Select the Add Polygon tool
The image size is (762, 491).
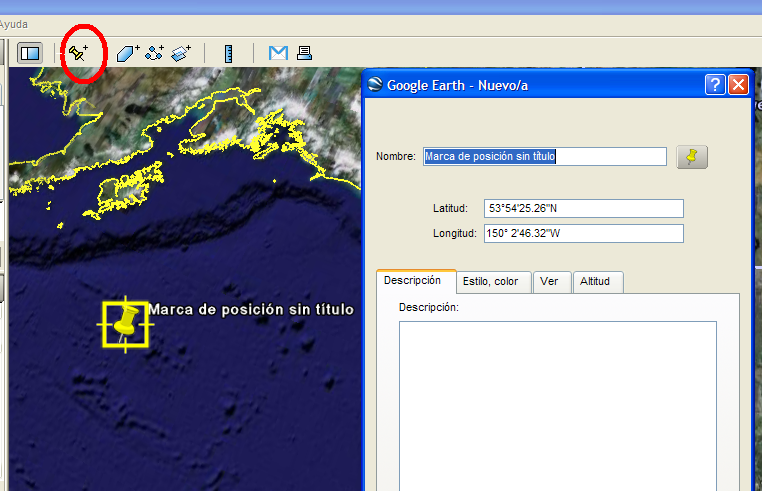pyautogui.click(x=128, y=53)
